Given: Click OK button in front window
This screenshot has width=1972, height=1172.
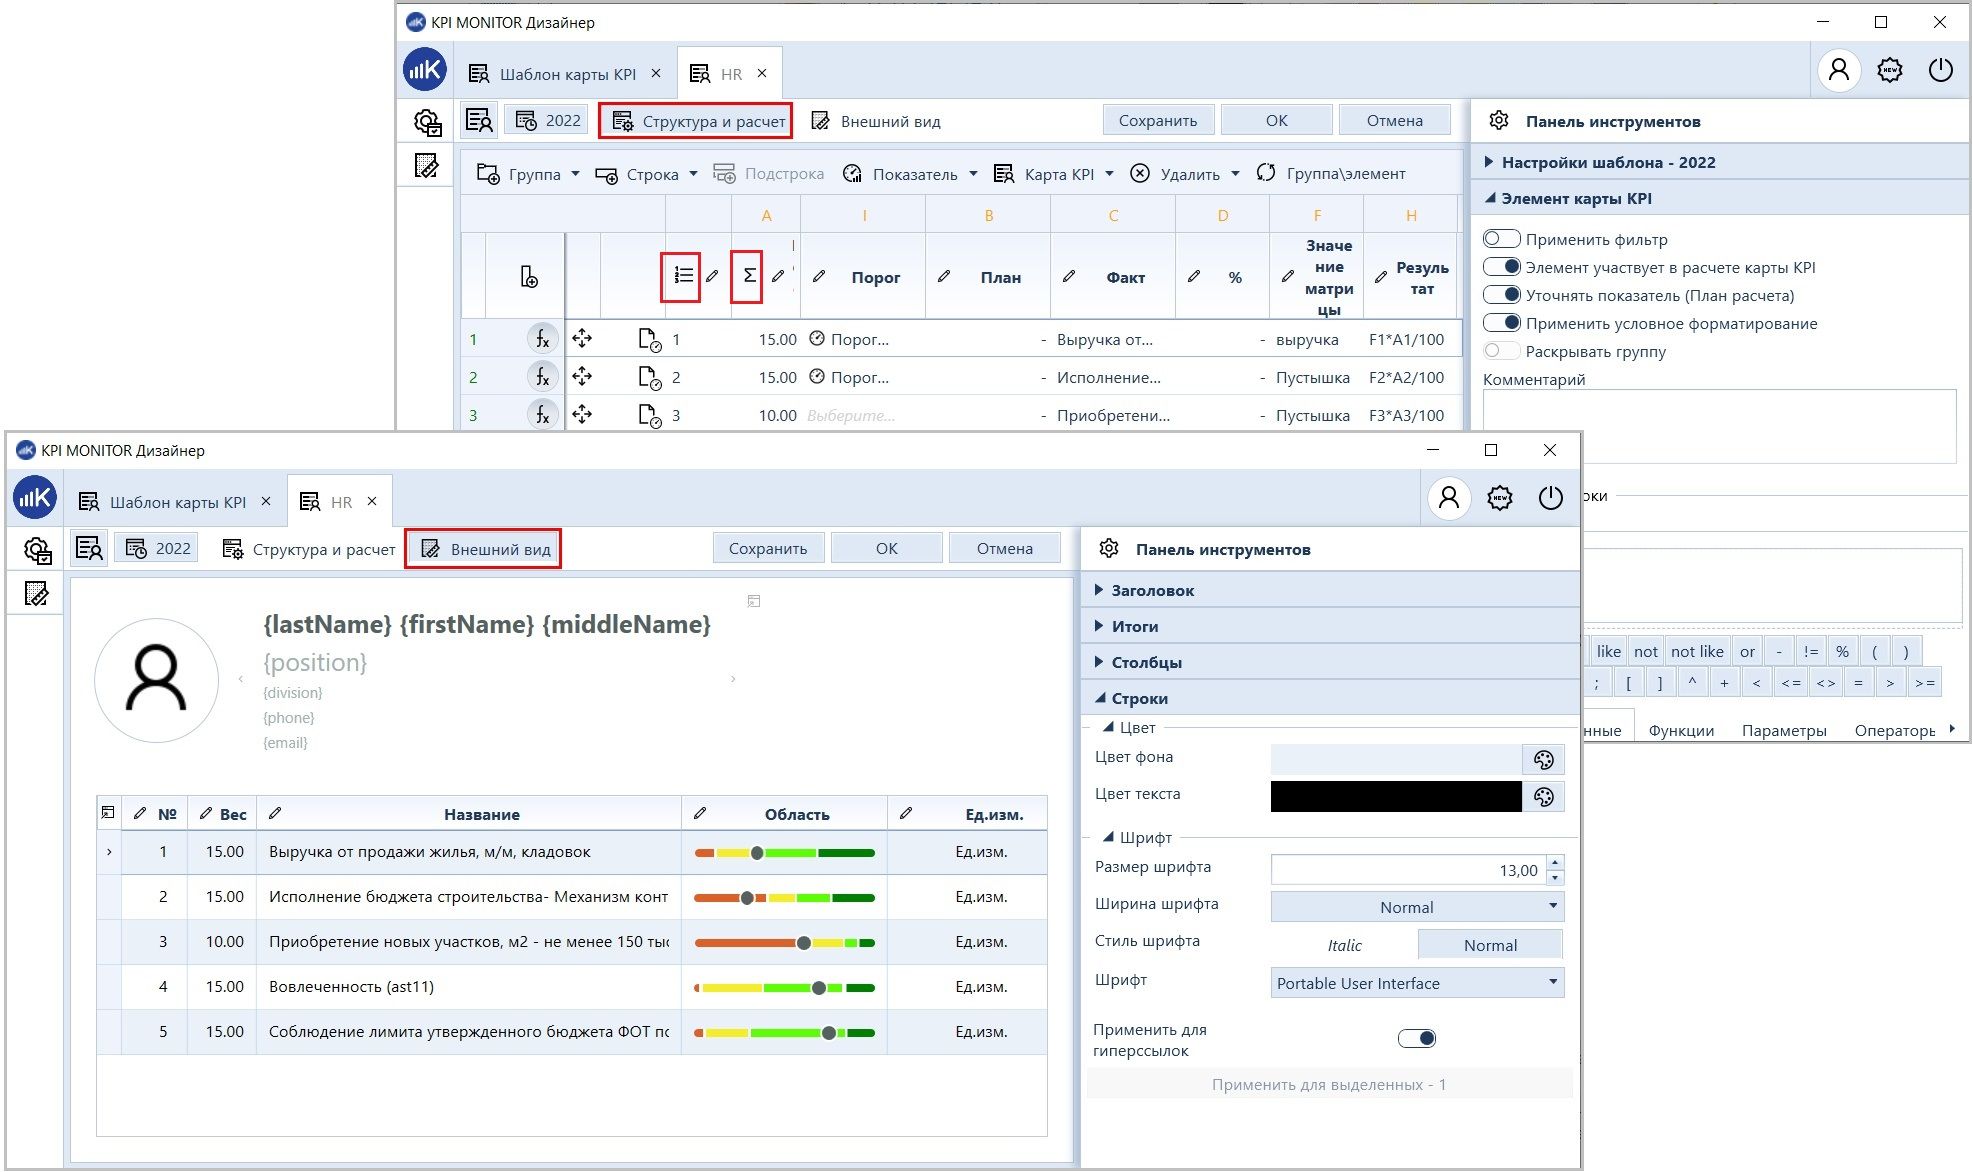Looking at the screenshot, I should pyautogui.click(x=887, y=548).
